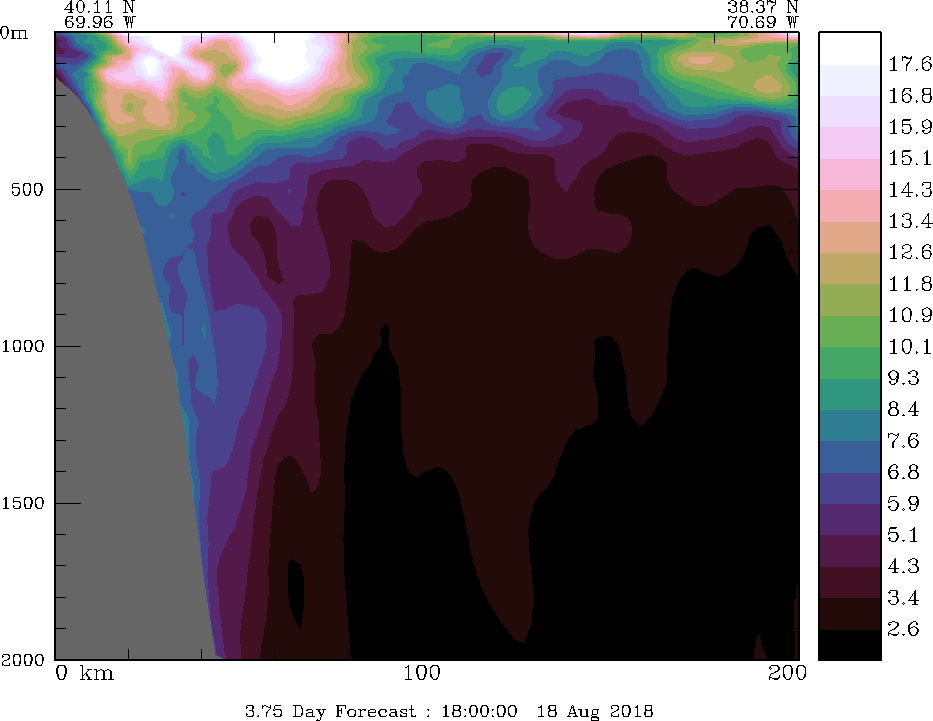Click the '38.37 N' latitude label
The height and width of the screenshot is (721, 933).
tap(762, 7)
